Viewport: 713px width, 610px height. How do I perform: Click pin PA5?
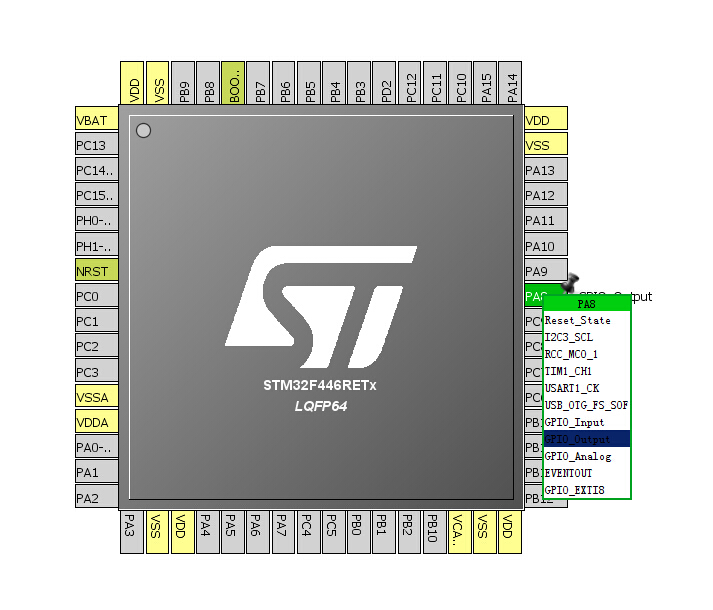tap(233, 532)
